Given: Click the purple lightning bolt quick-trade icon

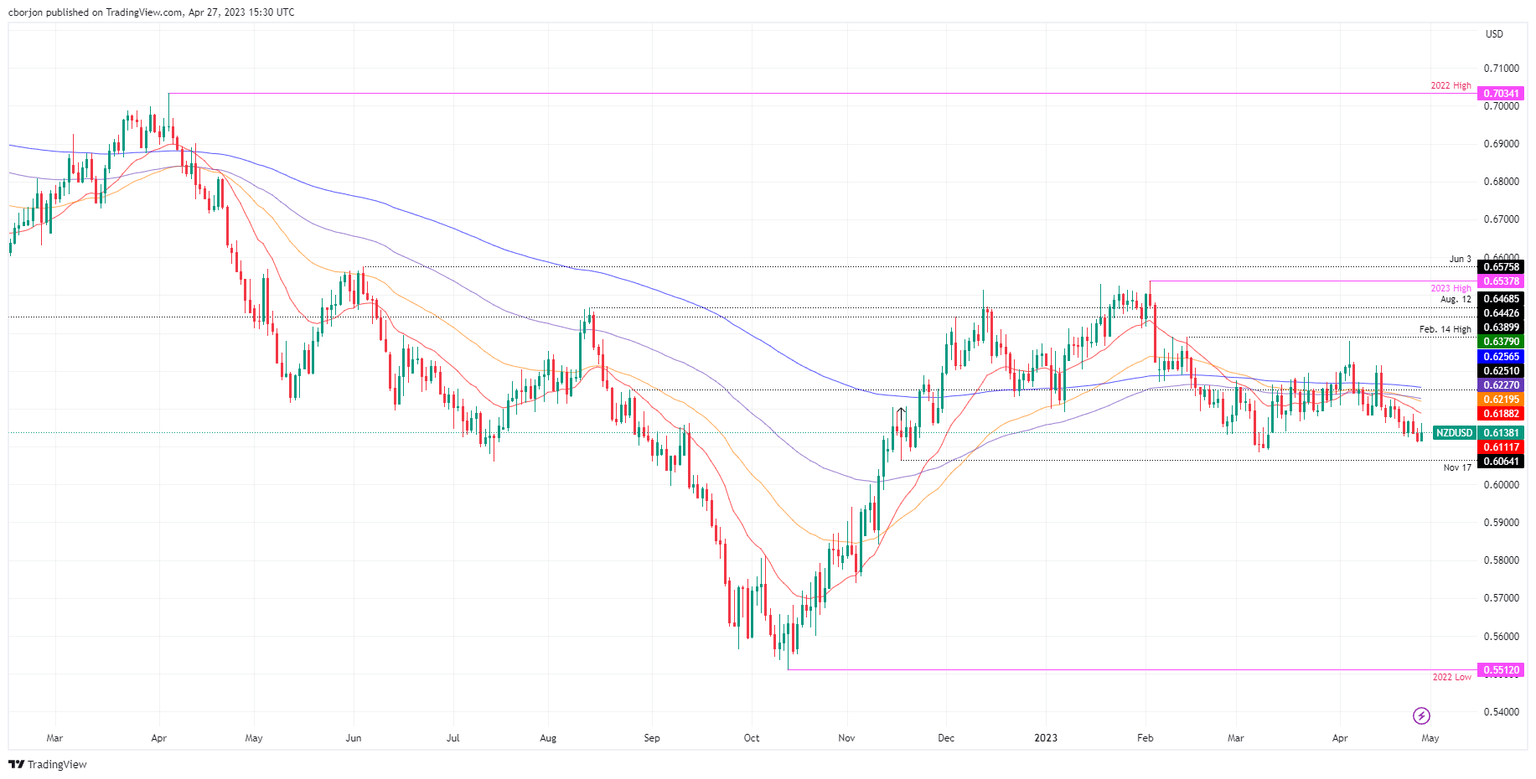Looking at the screenshot, I should point(1421,716).
